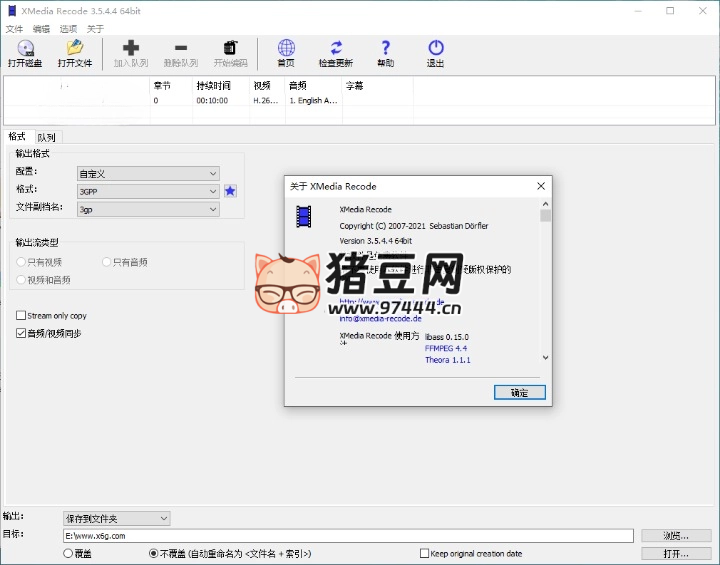The image size is (720, 565).
Task: Open the Theora 1.1.1 link
Action: click(448, 360)
